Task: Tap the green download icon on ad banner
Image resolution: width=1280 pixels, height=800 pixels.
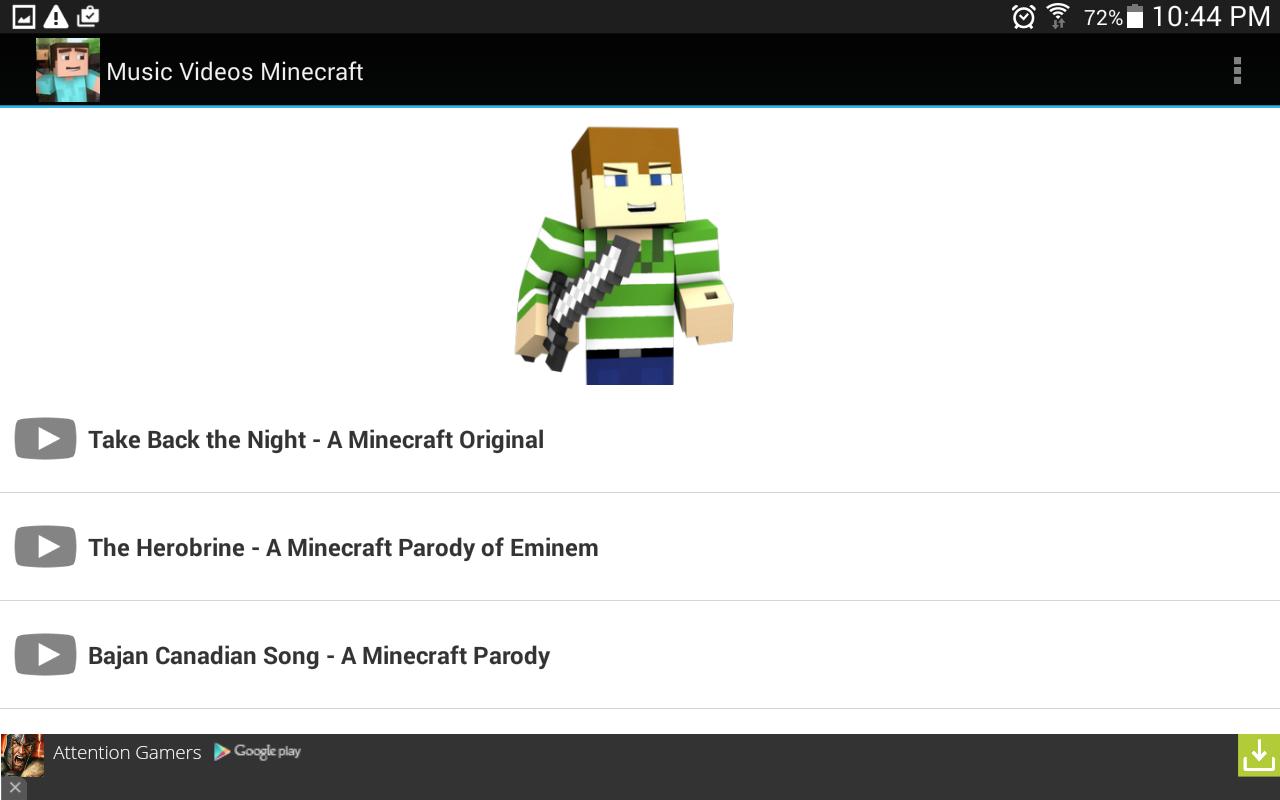Action: click(1257, 755)
